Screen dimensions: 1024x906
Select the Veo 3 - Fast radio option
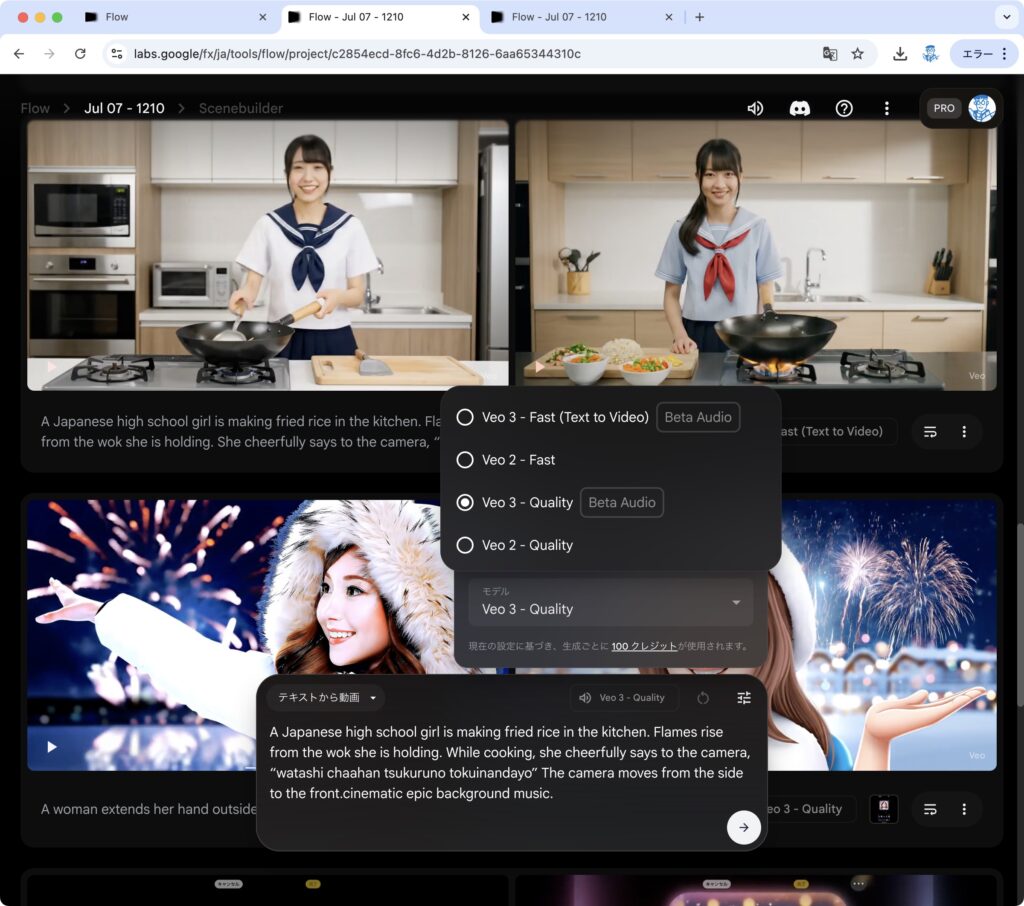[465, 417]
